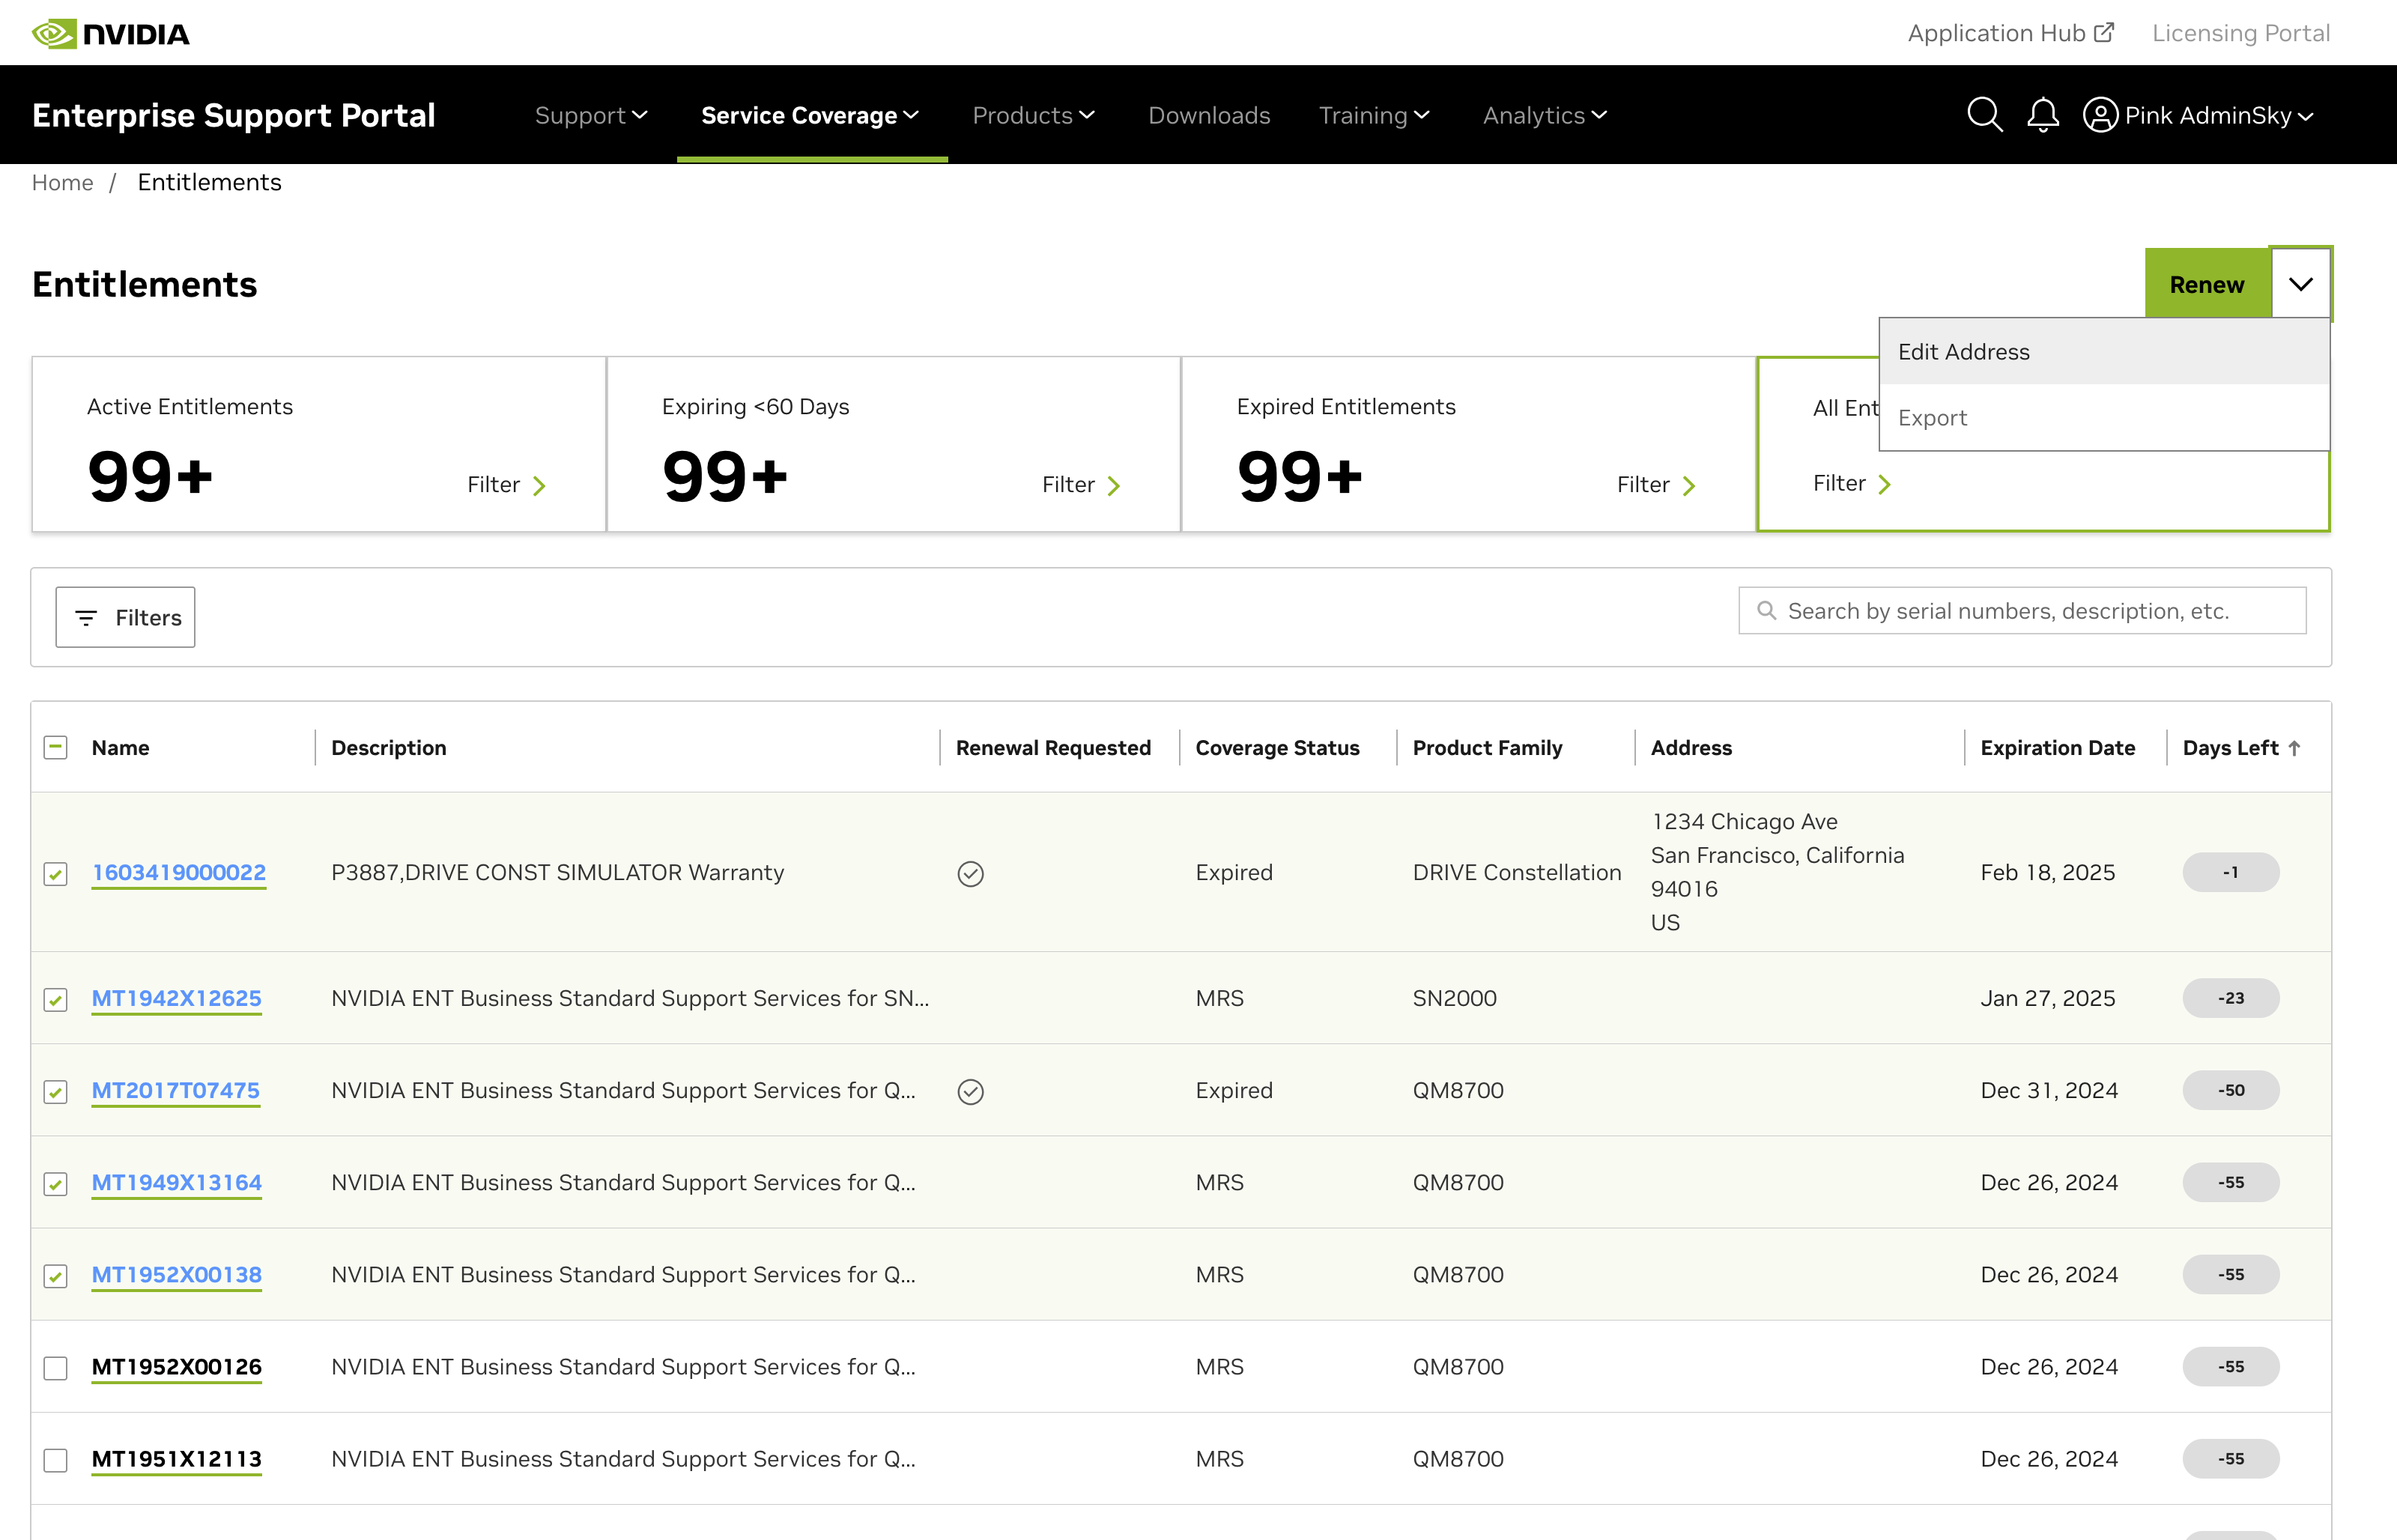Go to Downloads page
The height and width of the screenshot is (1540, 2397).
(x=1209, y=115)
